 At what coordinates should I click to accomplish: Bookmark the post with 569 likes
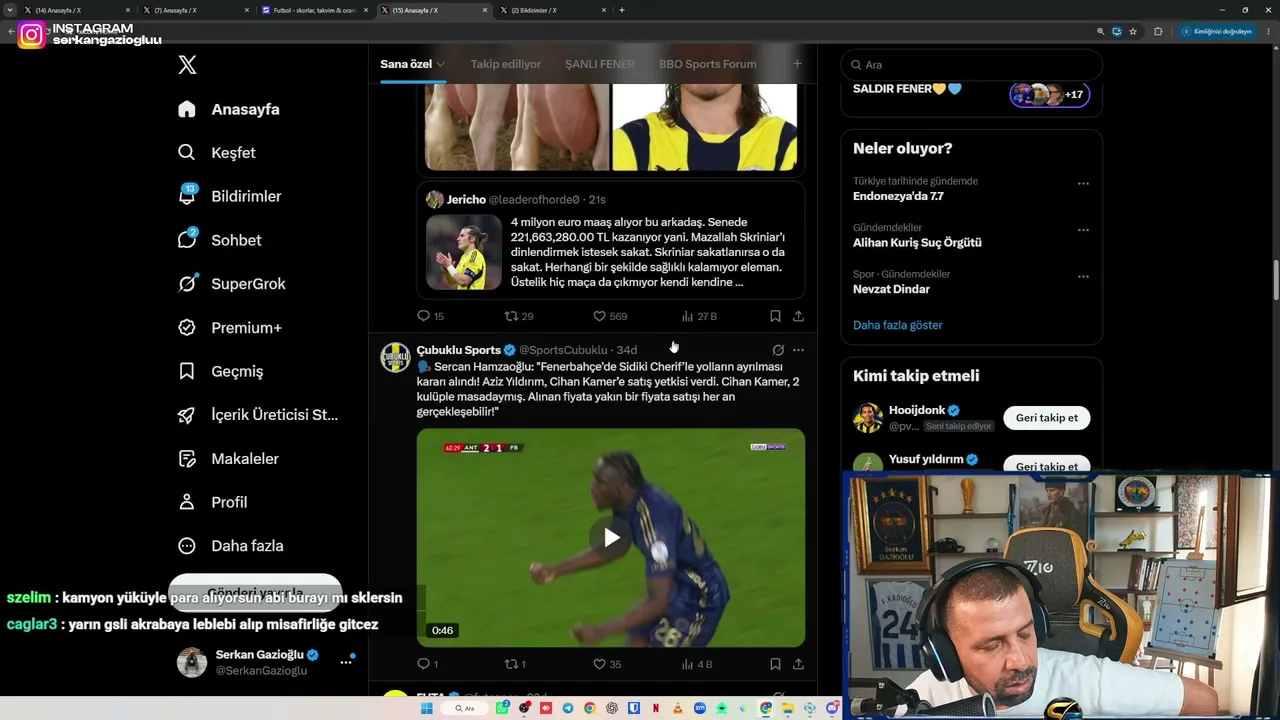775,316
